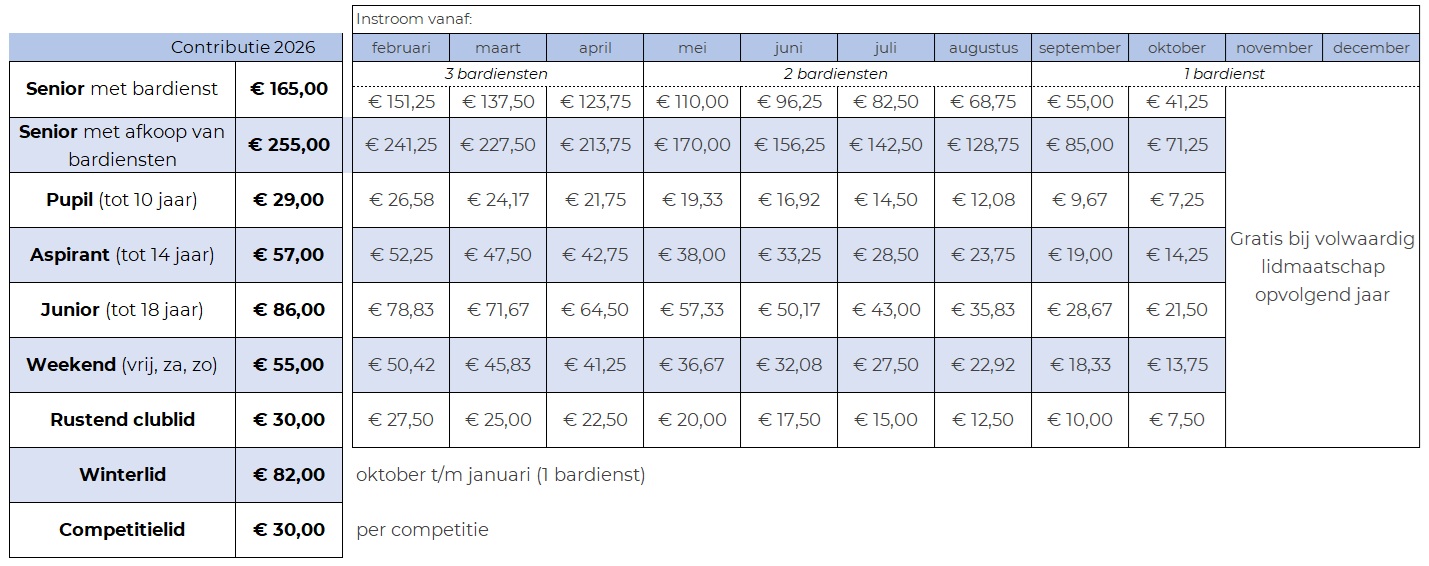
Task: Select the Rustend clublid row label
Action: click(122, 420)
